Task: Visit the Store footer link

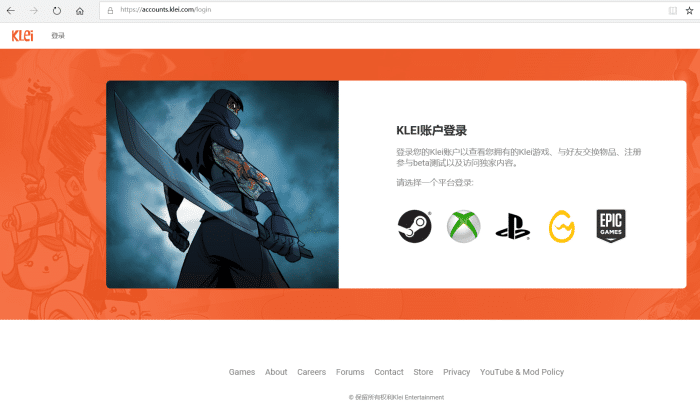Action: click(423, 372)
